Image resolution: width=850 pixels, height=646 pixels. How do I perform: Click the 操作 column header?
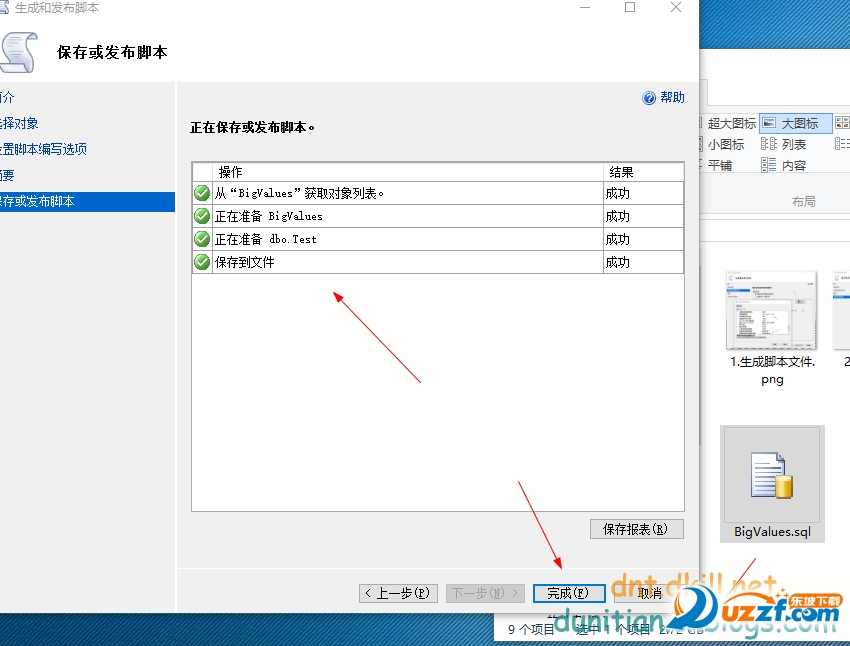[230, 172]
